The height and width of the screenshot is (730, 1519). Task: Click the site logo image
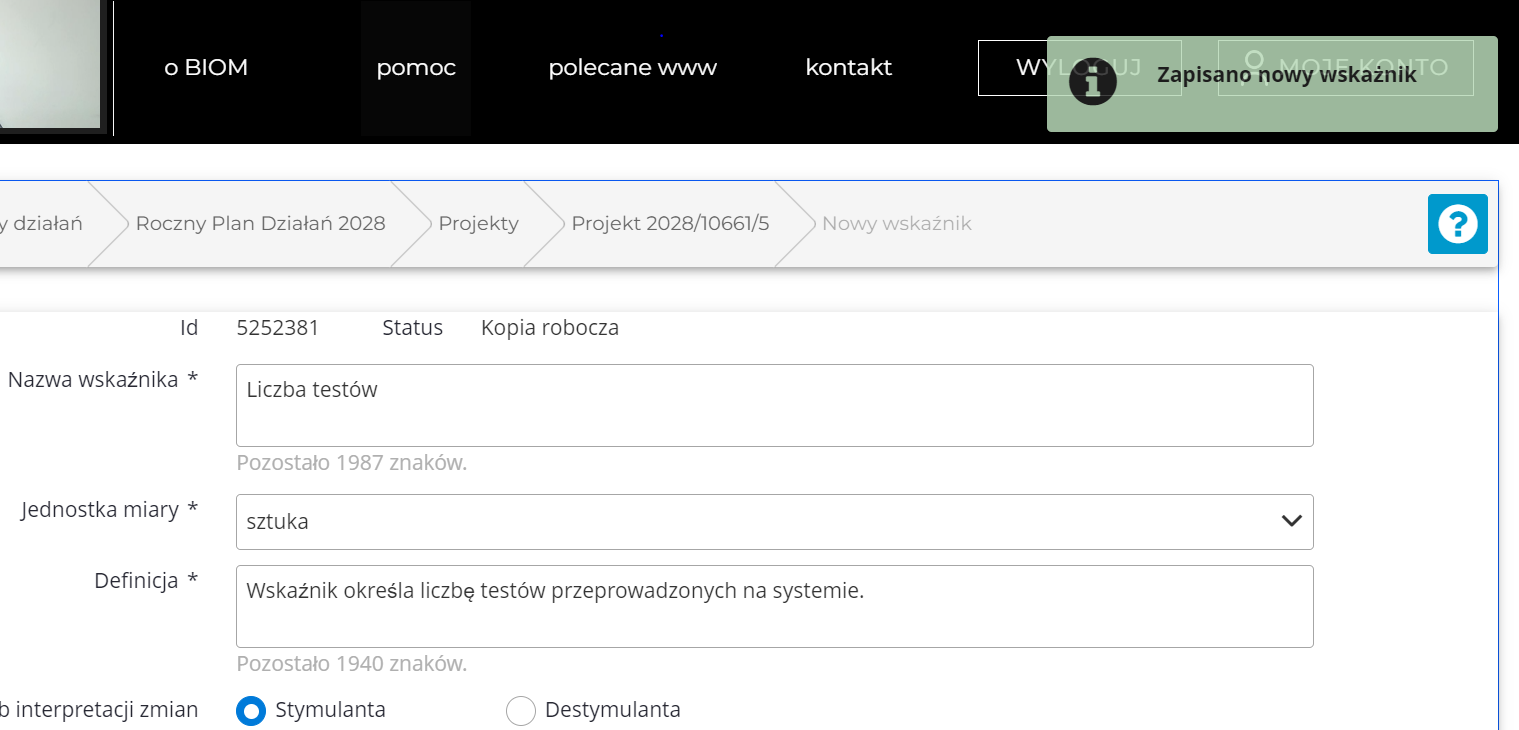tap(50, 66)
